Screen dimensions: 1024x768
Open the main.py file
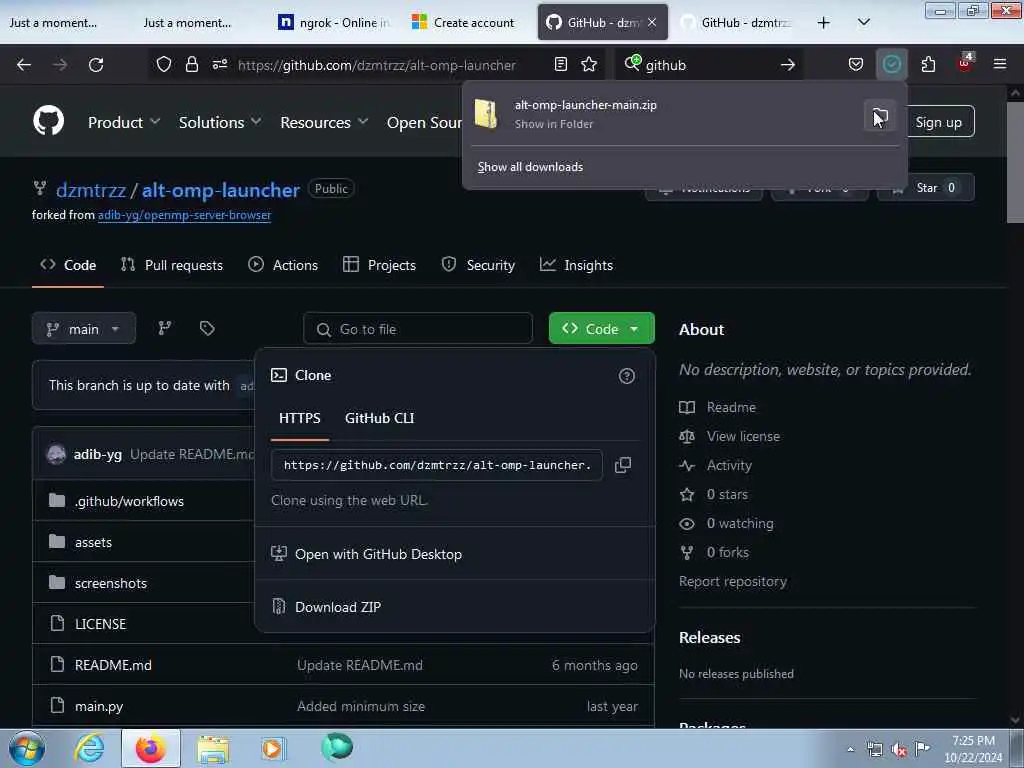pos(99,706)
